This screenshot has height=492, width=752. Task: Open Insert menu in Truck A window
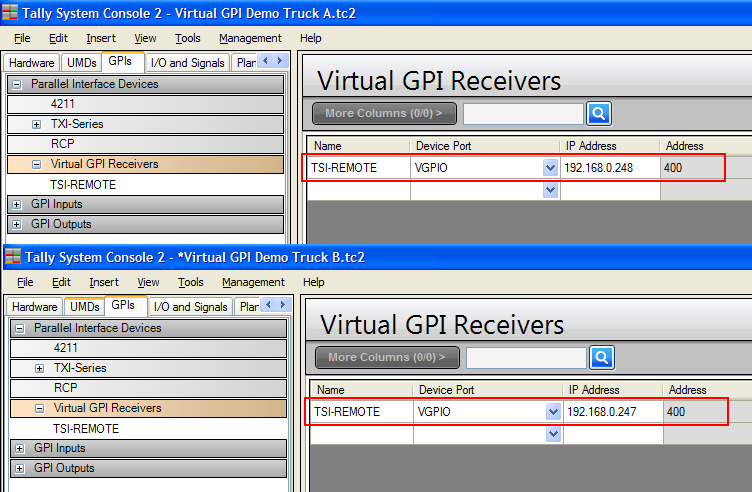(x=101, y=38)
